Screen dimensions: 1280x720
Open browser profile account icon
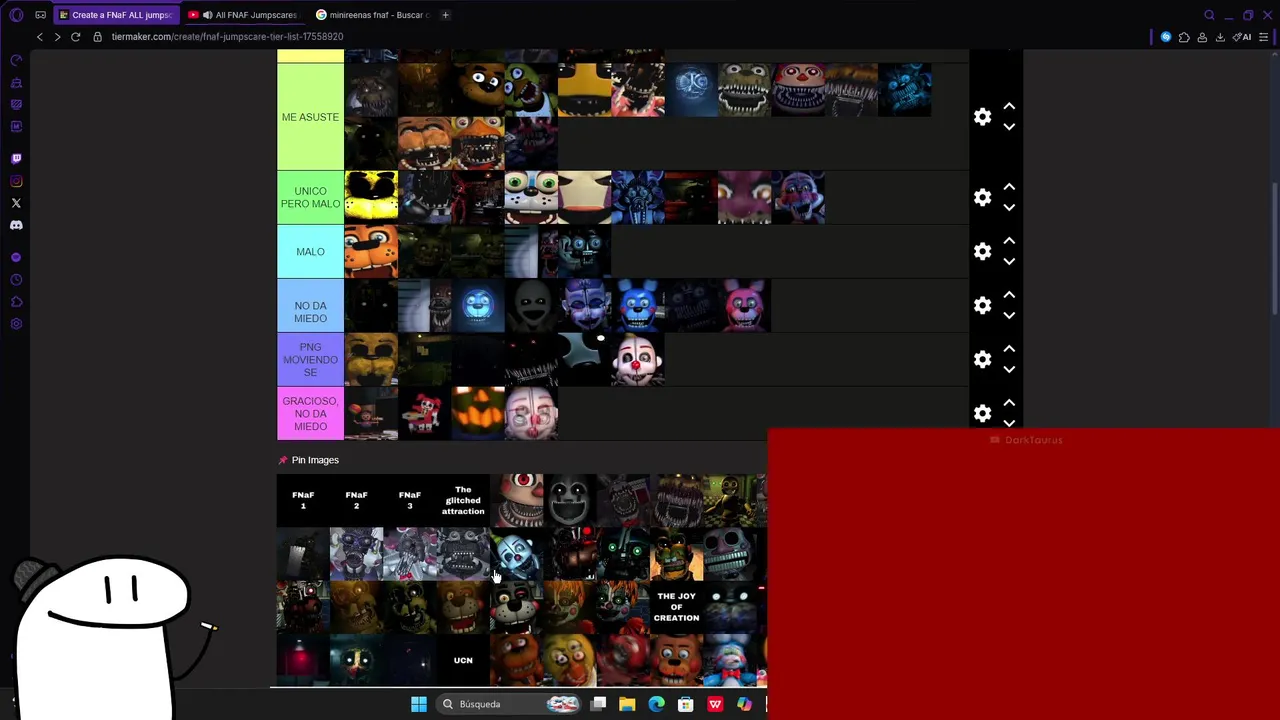tap(1202, 37)
